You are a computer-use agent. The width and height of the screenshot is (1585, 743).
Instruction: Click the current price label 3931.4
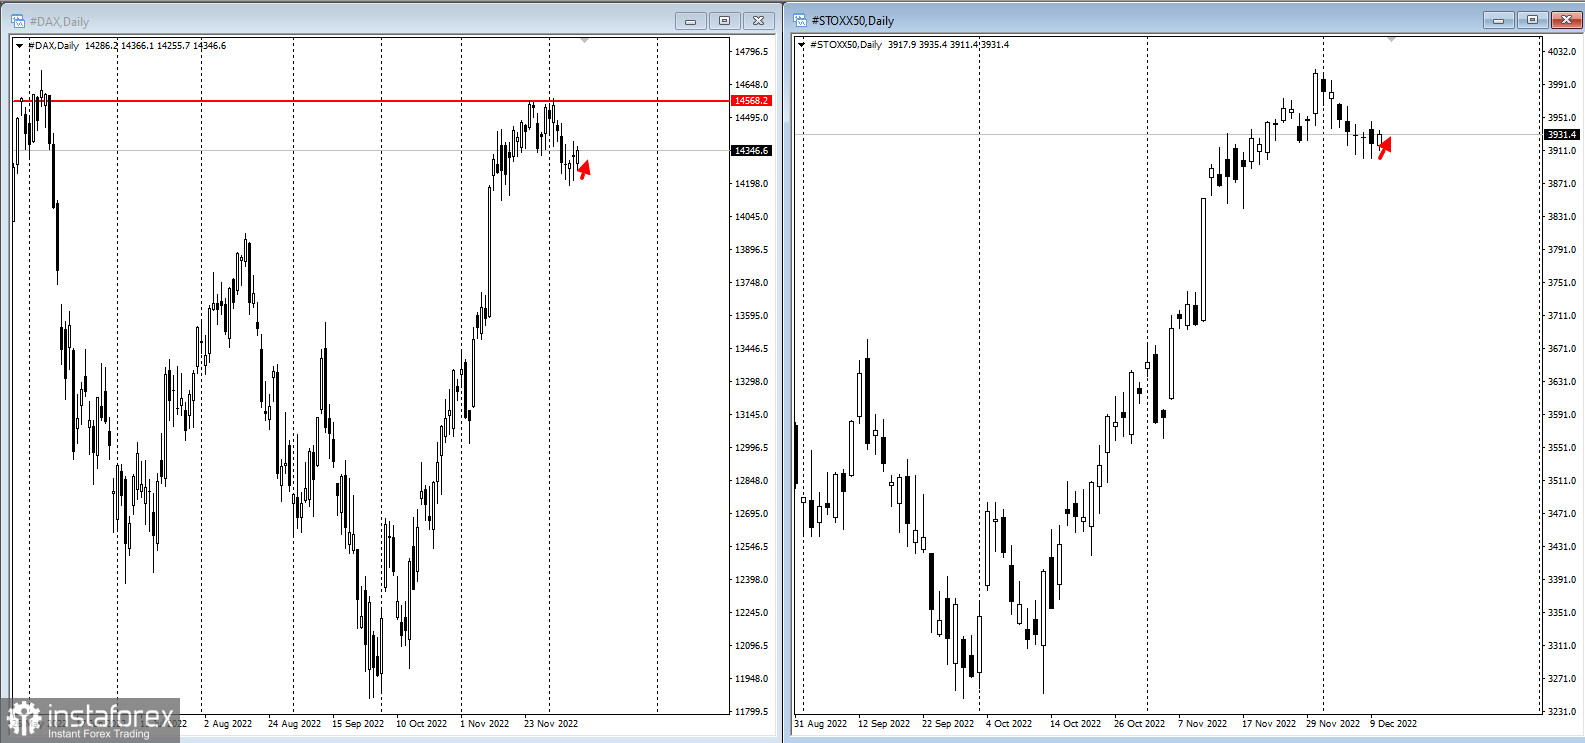click(1561, 135)
